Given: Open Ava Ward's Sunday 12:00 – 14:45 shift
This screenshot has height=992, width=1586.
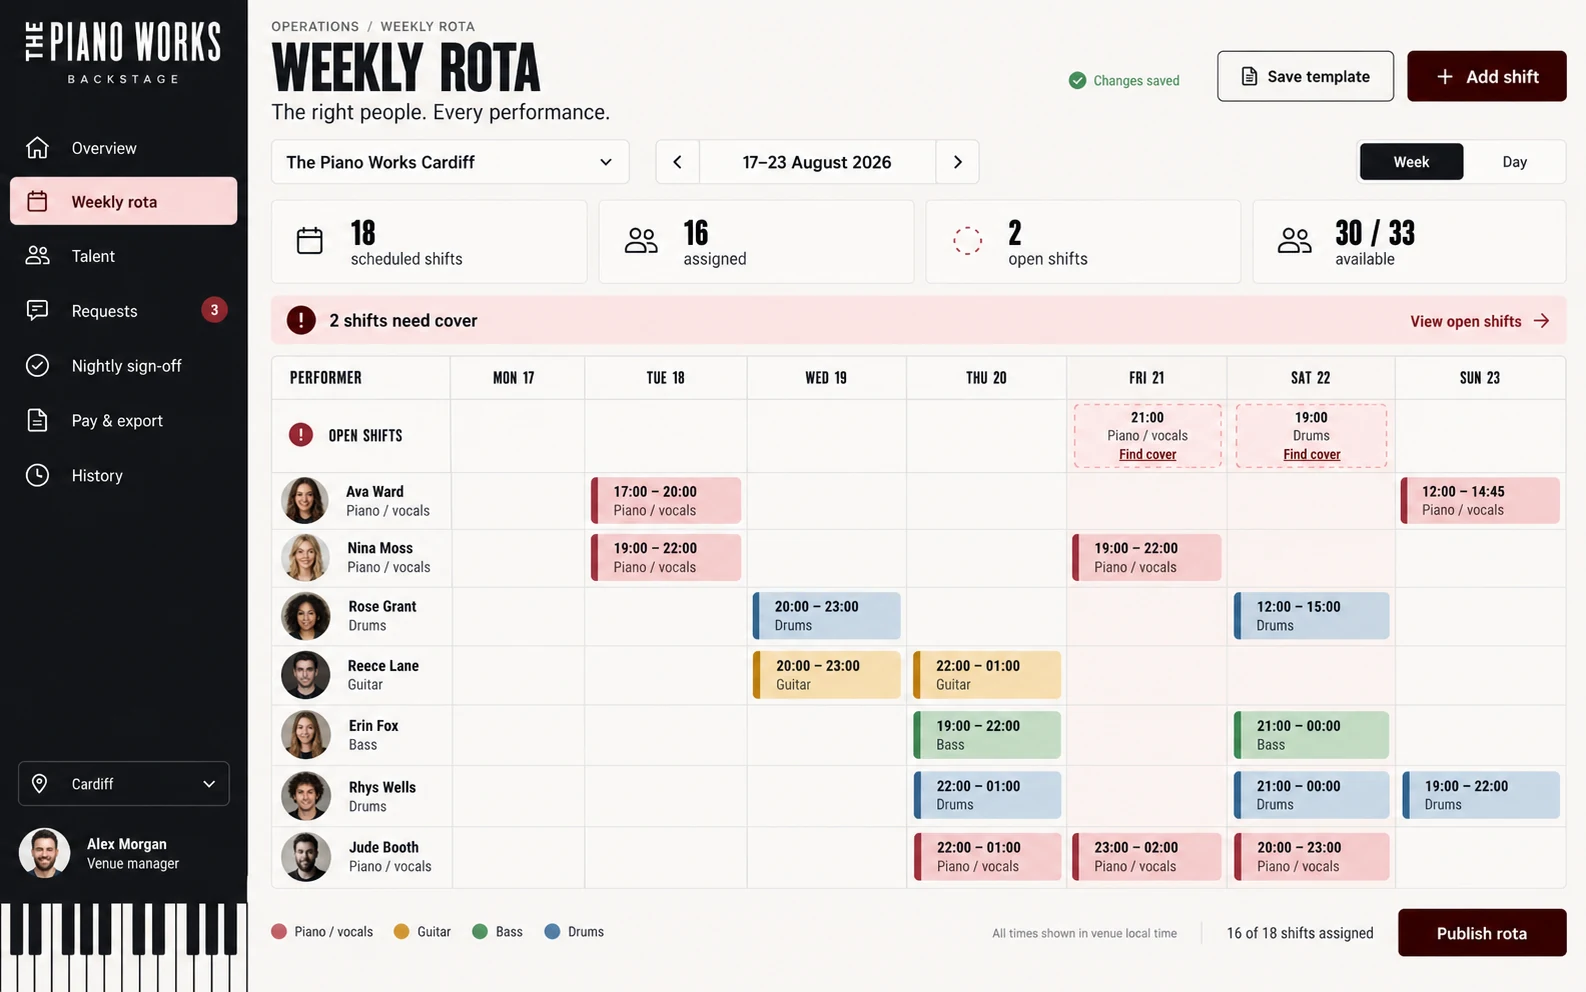Looking at the screenshot, I should tap(1481, 500).
